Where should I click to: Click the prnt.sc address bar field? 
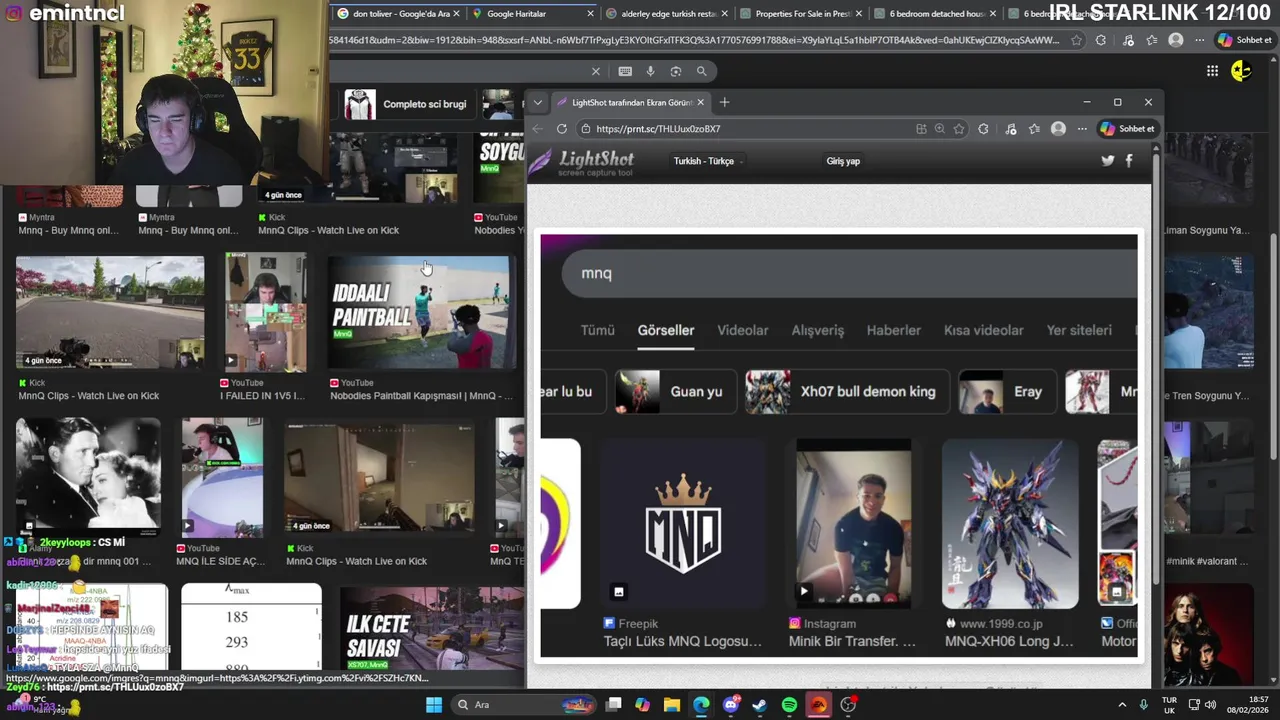pos(745,129)
